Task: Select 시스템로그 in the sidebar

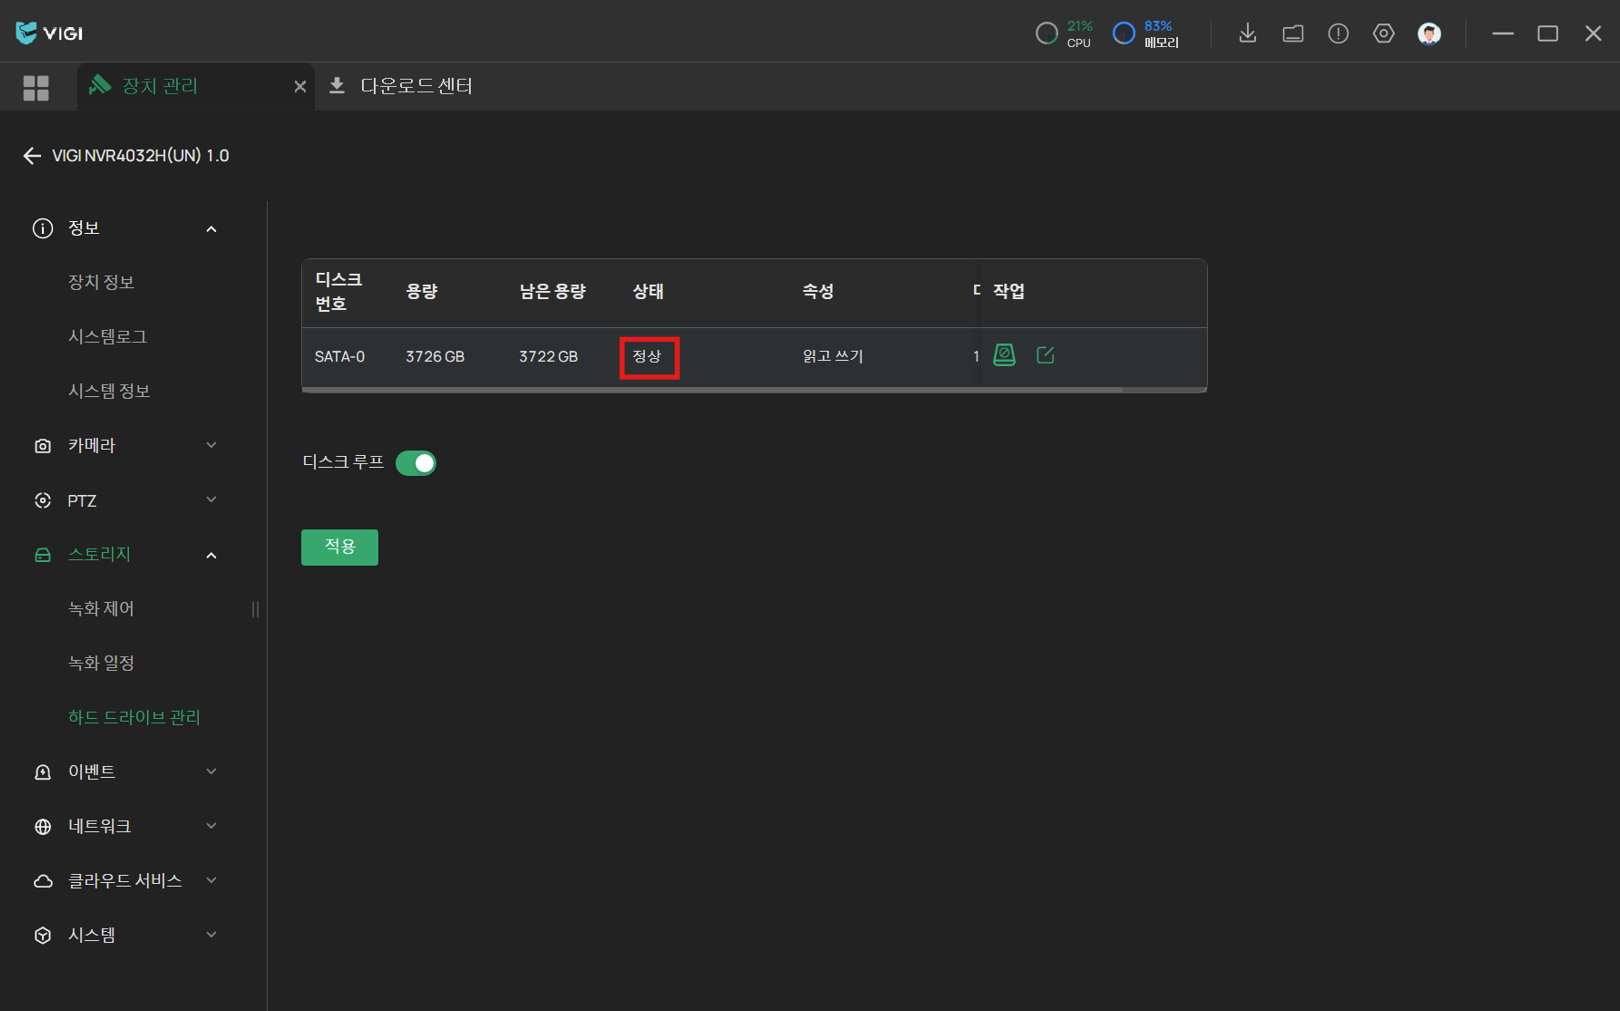Action: click(x=107, y=337)
